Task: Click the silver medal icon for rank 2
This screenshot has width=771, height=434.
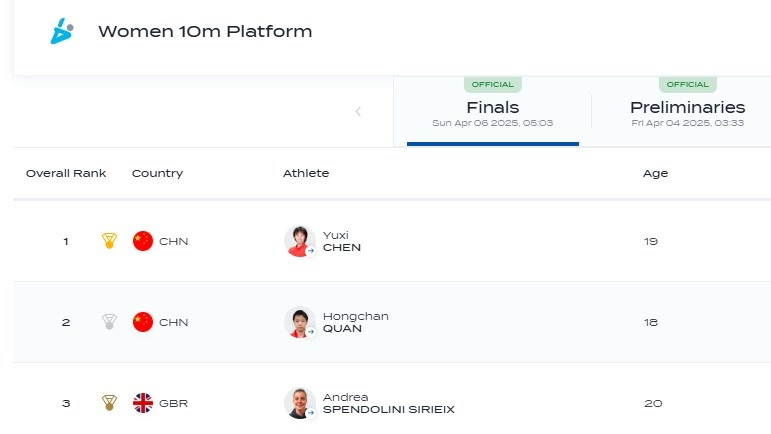Action: 109,322
